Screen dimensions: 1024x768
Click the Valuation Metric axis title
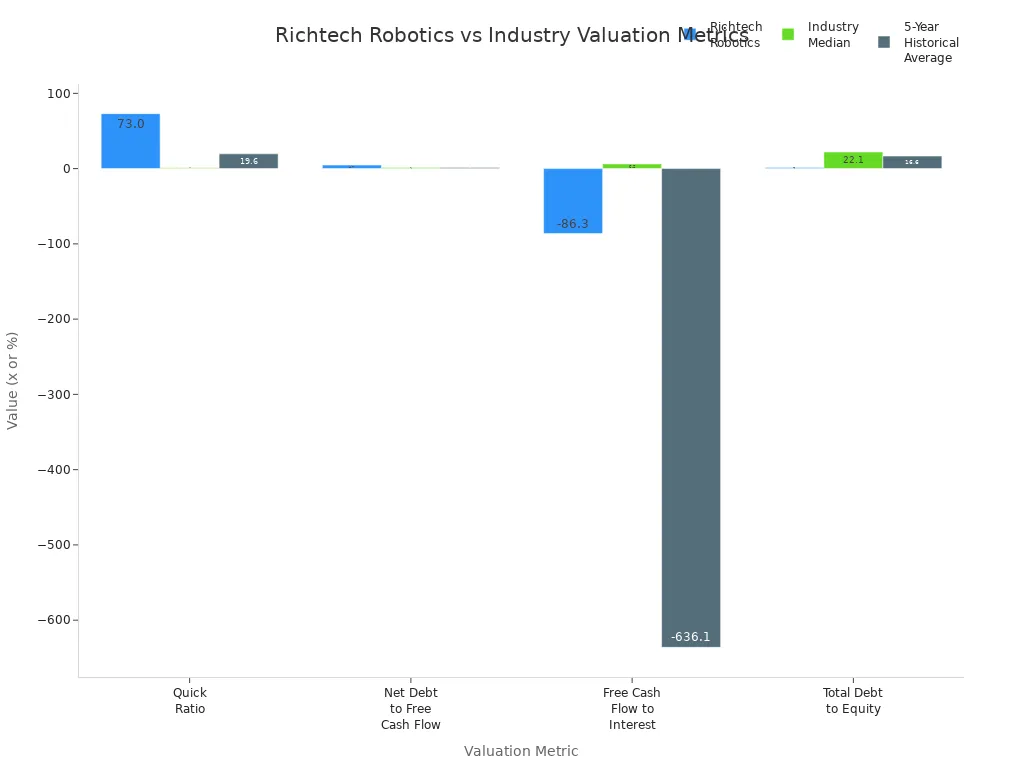(520, 751)
